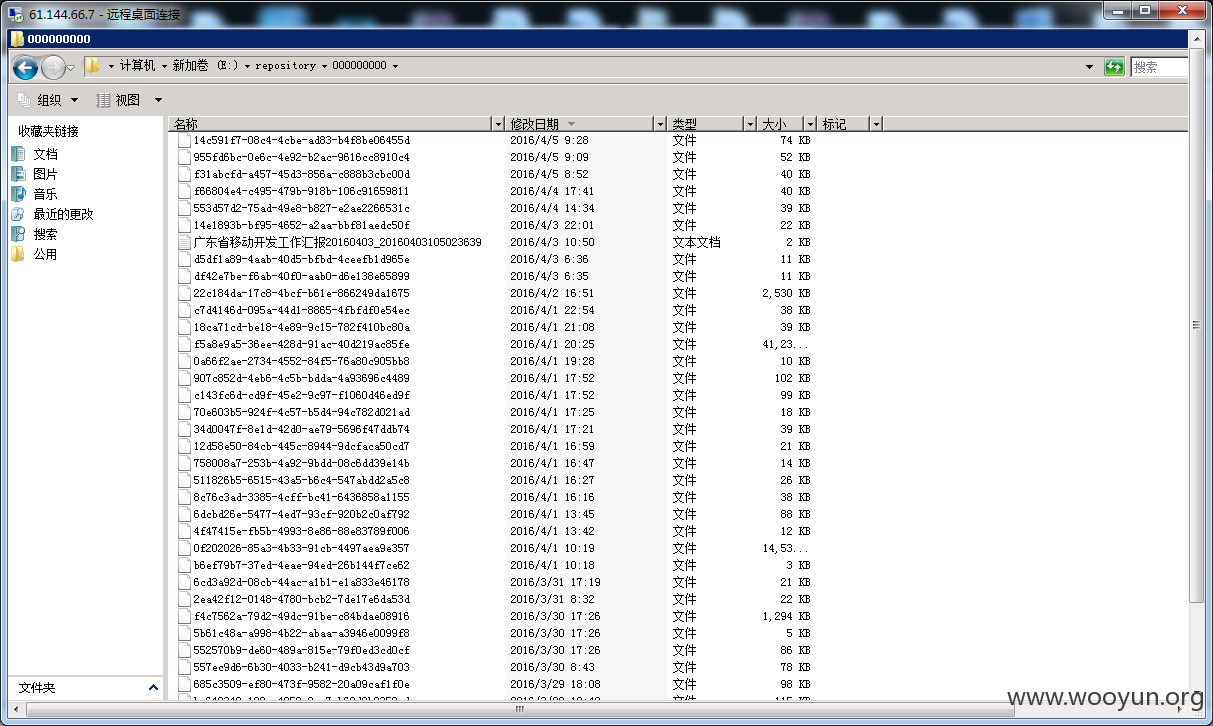Select the file icon of f31abcfd-a457-45d3-856a-c888b3cbc00d
Screen dimensions: 1213x726
tap(183, 174)
